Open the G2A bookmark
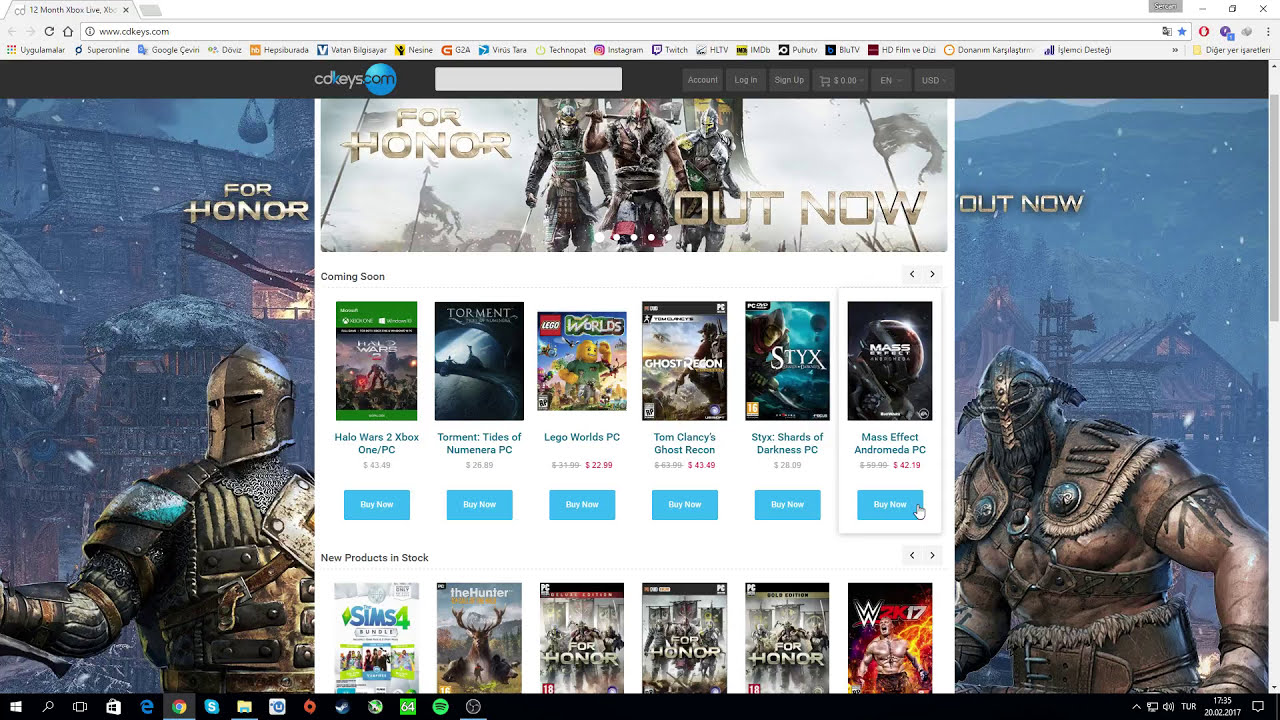This screenshot has width=1280, height=720. (456, 50)
